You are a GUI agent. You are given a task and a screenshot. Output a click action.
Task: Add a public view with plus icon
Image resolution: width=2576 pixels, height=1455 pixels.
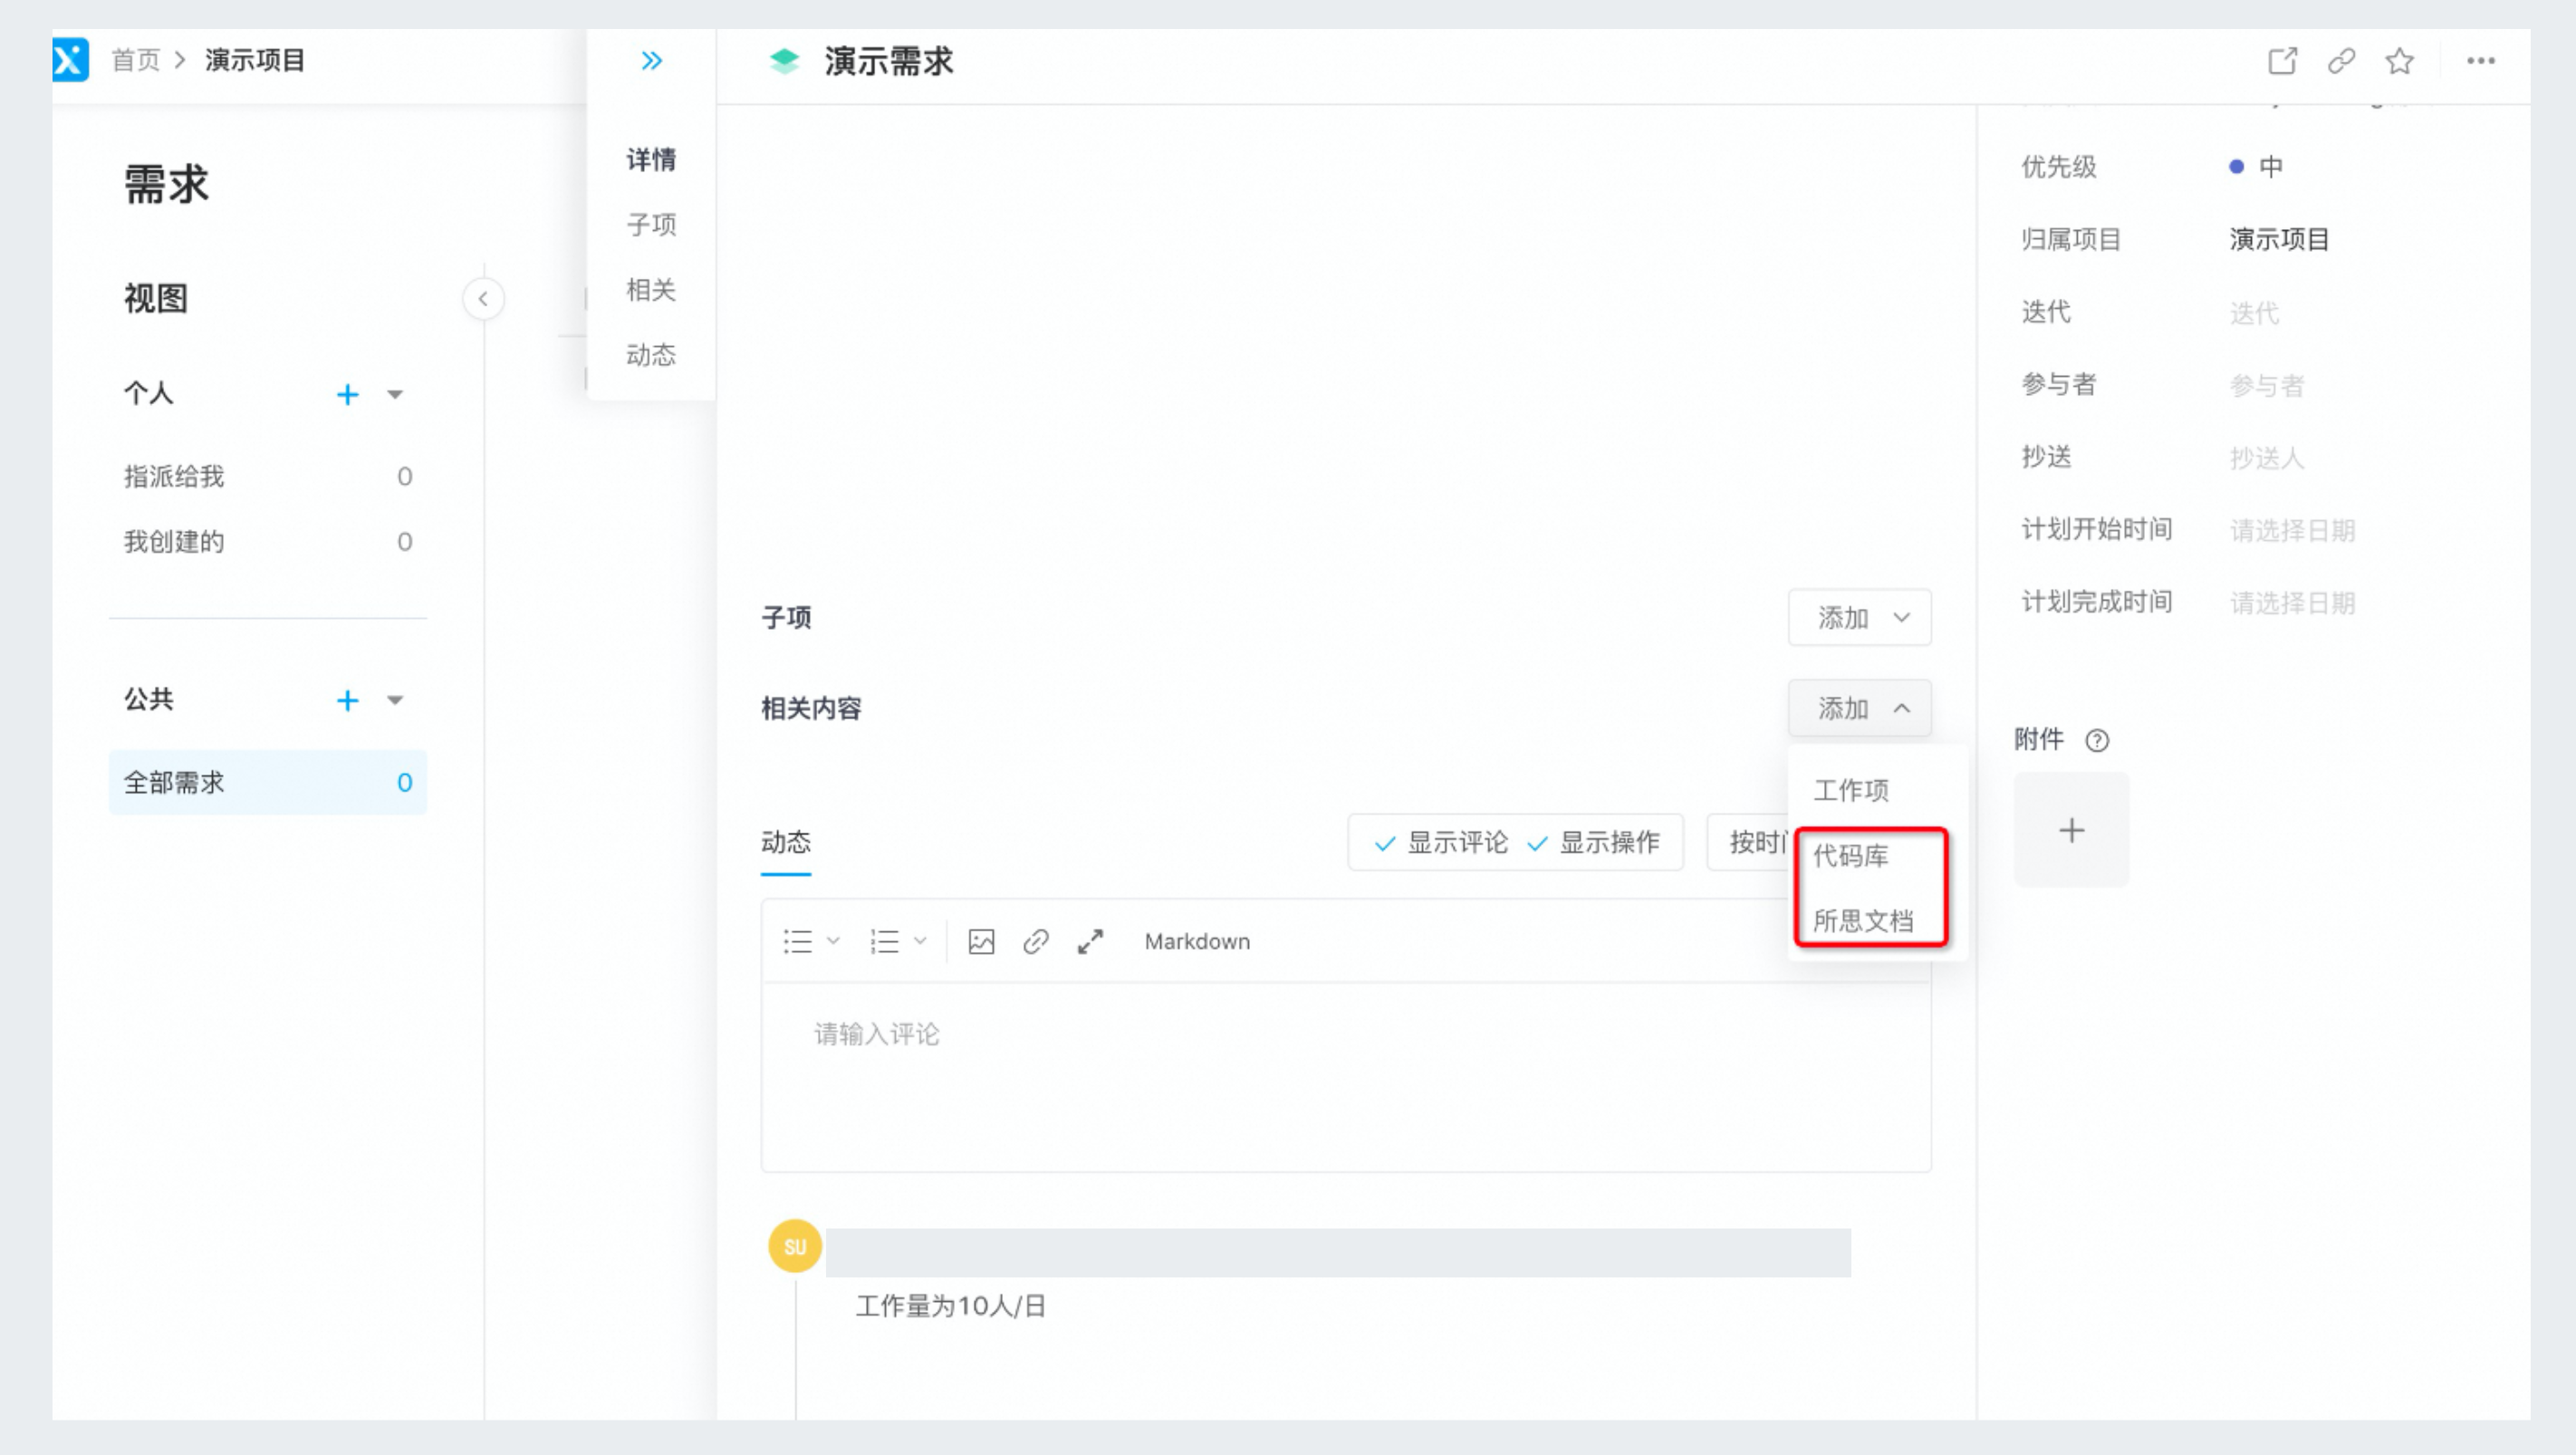pos(347,700)
